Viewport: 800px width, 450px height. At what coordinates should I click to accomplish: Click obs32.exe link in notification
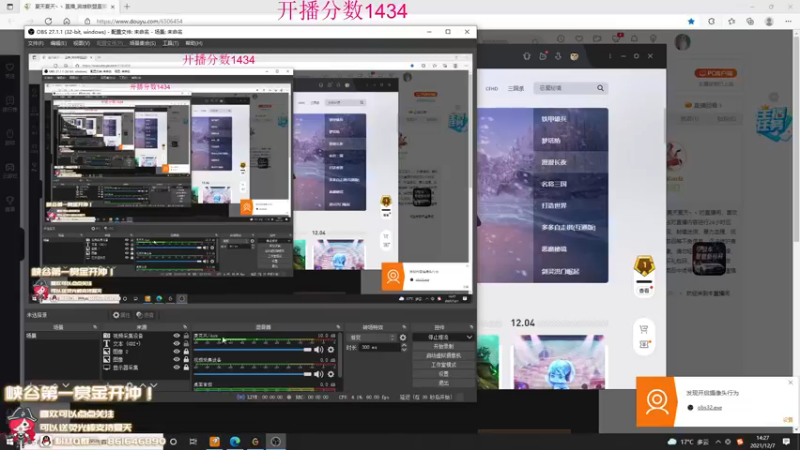click(710, 408)
